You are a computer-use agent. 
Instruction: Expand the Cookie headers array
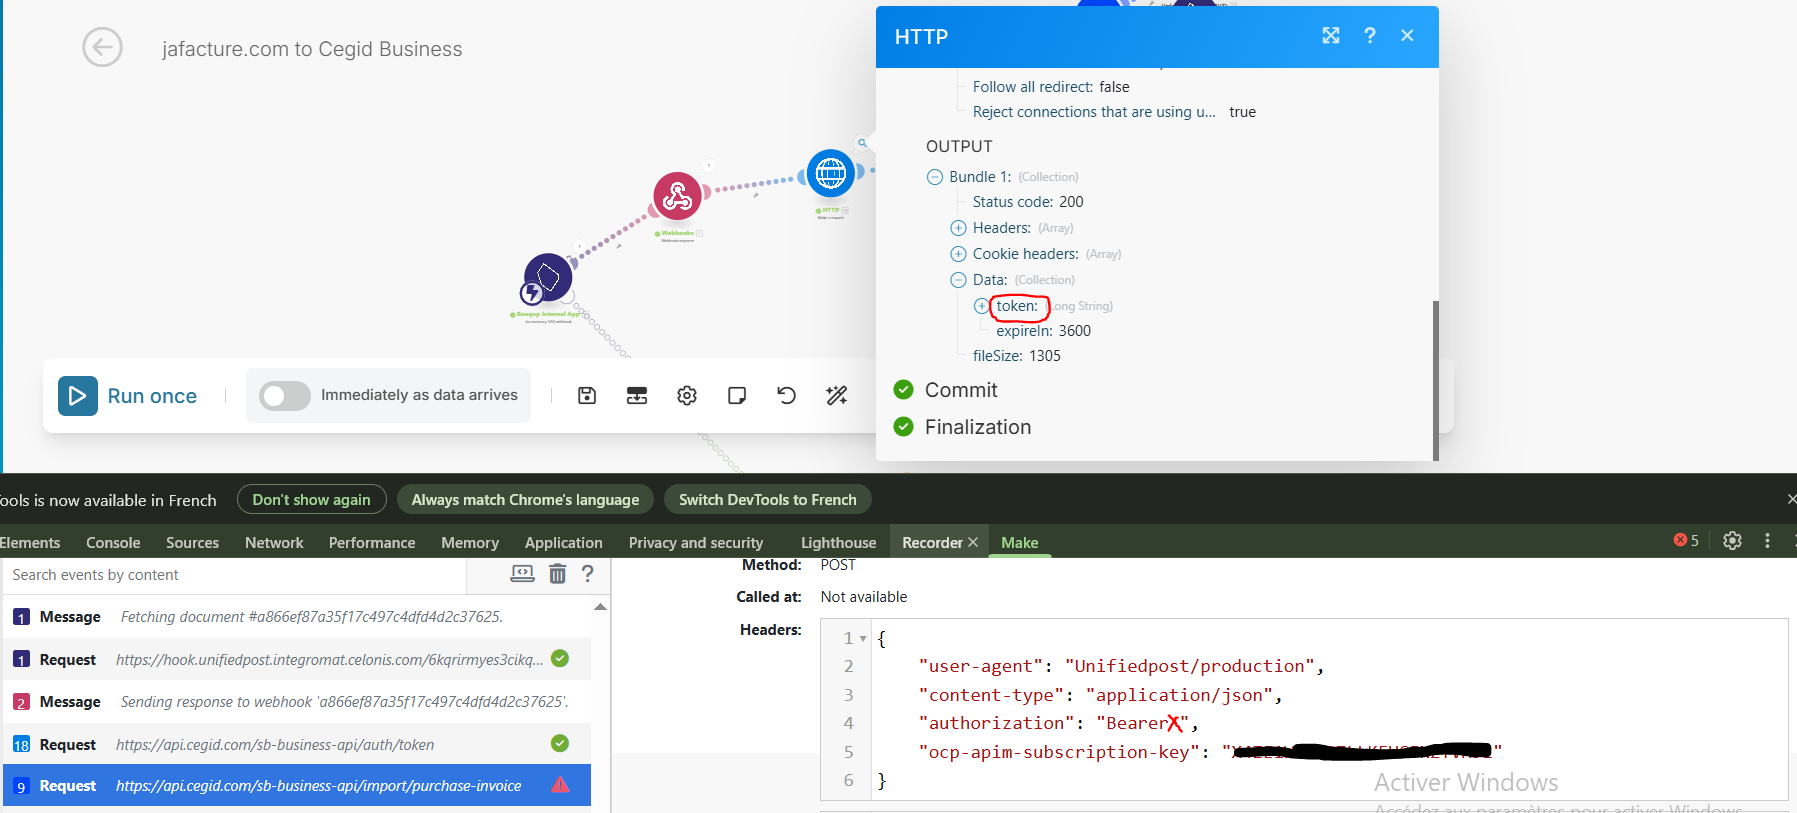pyautogui.click(x=958, y=254)
